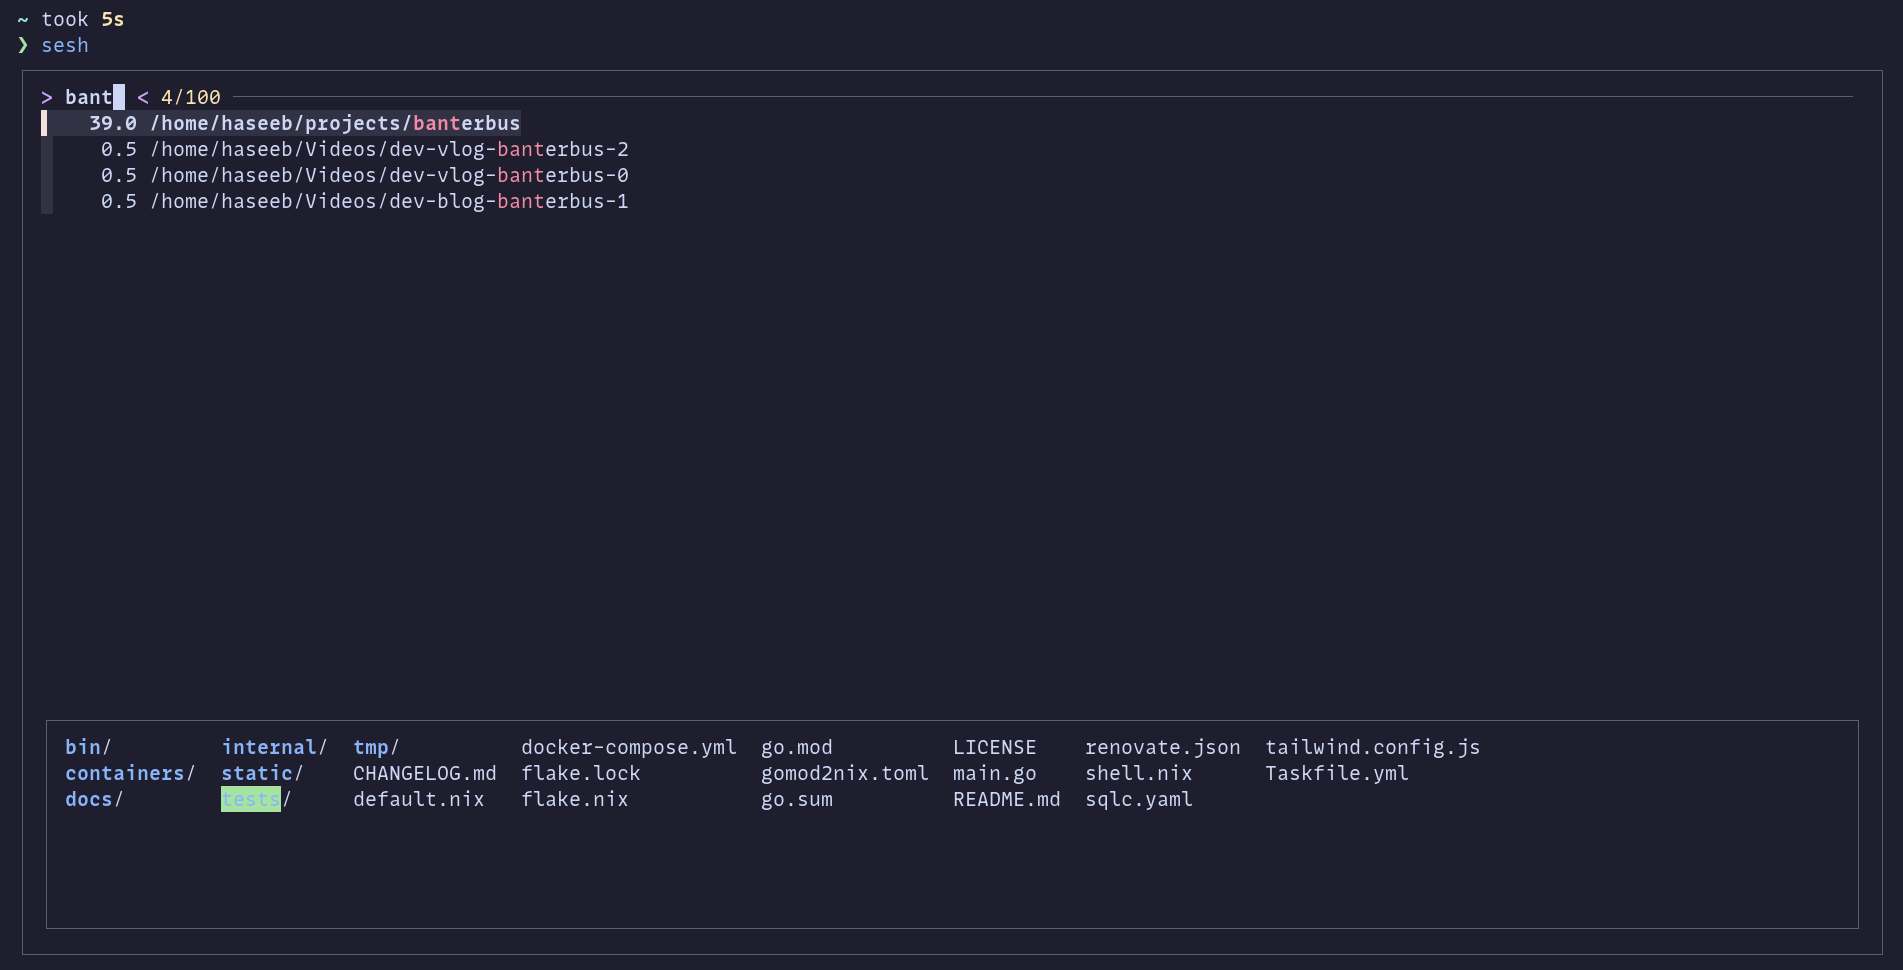The image size is (1903, 970).
Task: Click gomod2nix.toml in preview
Action: coord(845,773)
